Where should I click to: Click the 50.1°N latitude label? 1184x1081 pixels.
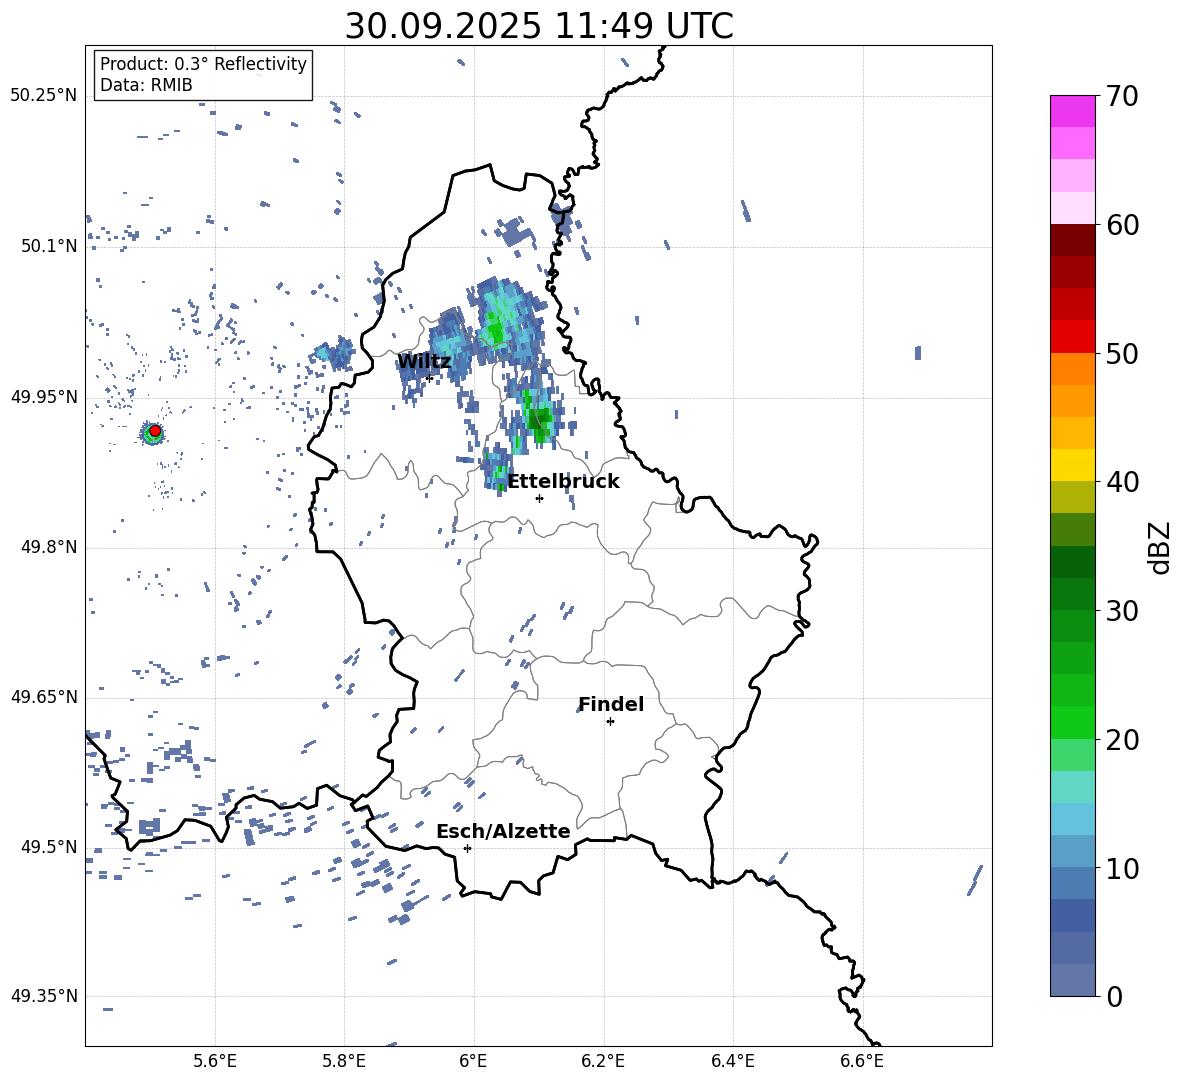[x=49, y=246]
